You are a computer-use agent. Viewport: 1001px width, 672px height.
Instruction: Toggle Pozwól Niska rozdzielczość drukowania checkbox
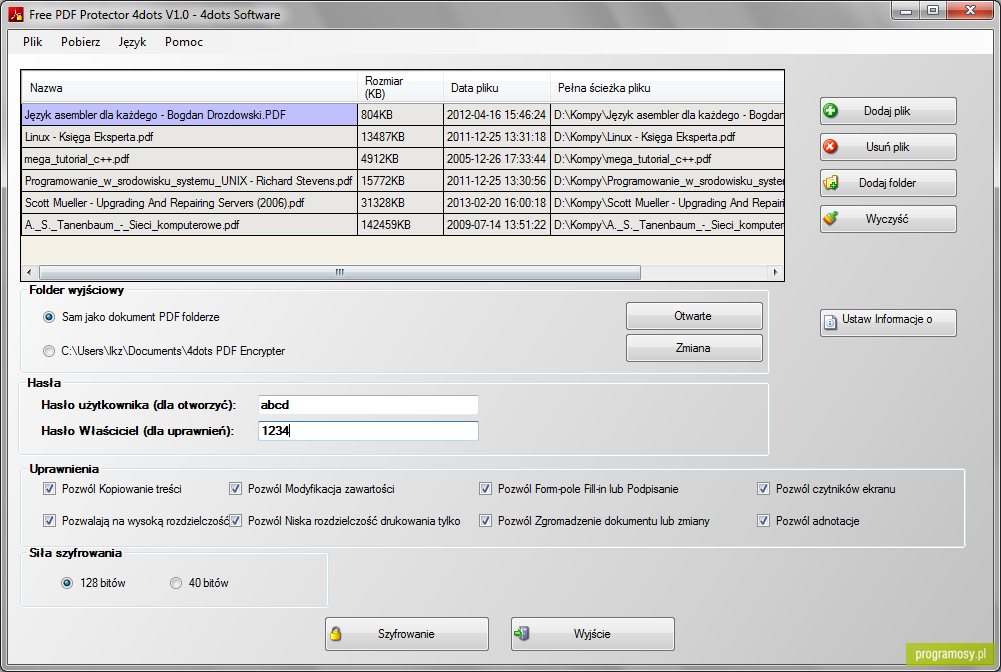point(236,521)
